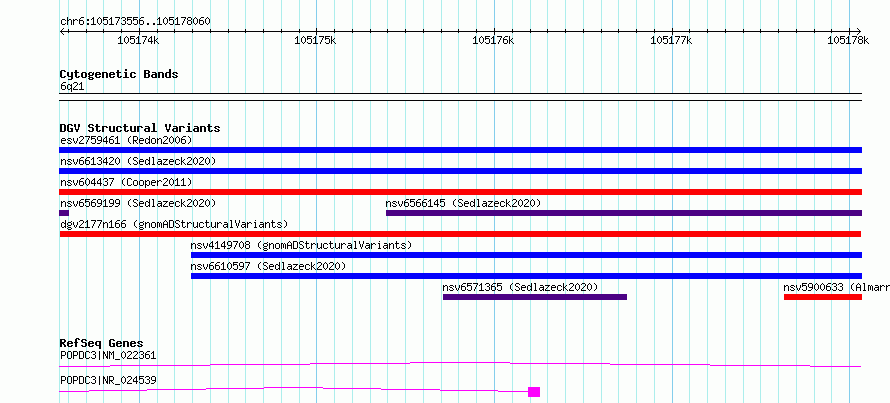Click the magenta exon box of POPDC3|NR_024539
Image resolution: width=890 pixels, height=403 pixels.
point(534,392)
